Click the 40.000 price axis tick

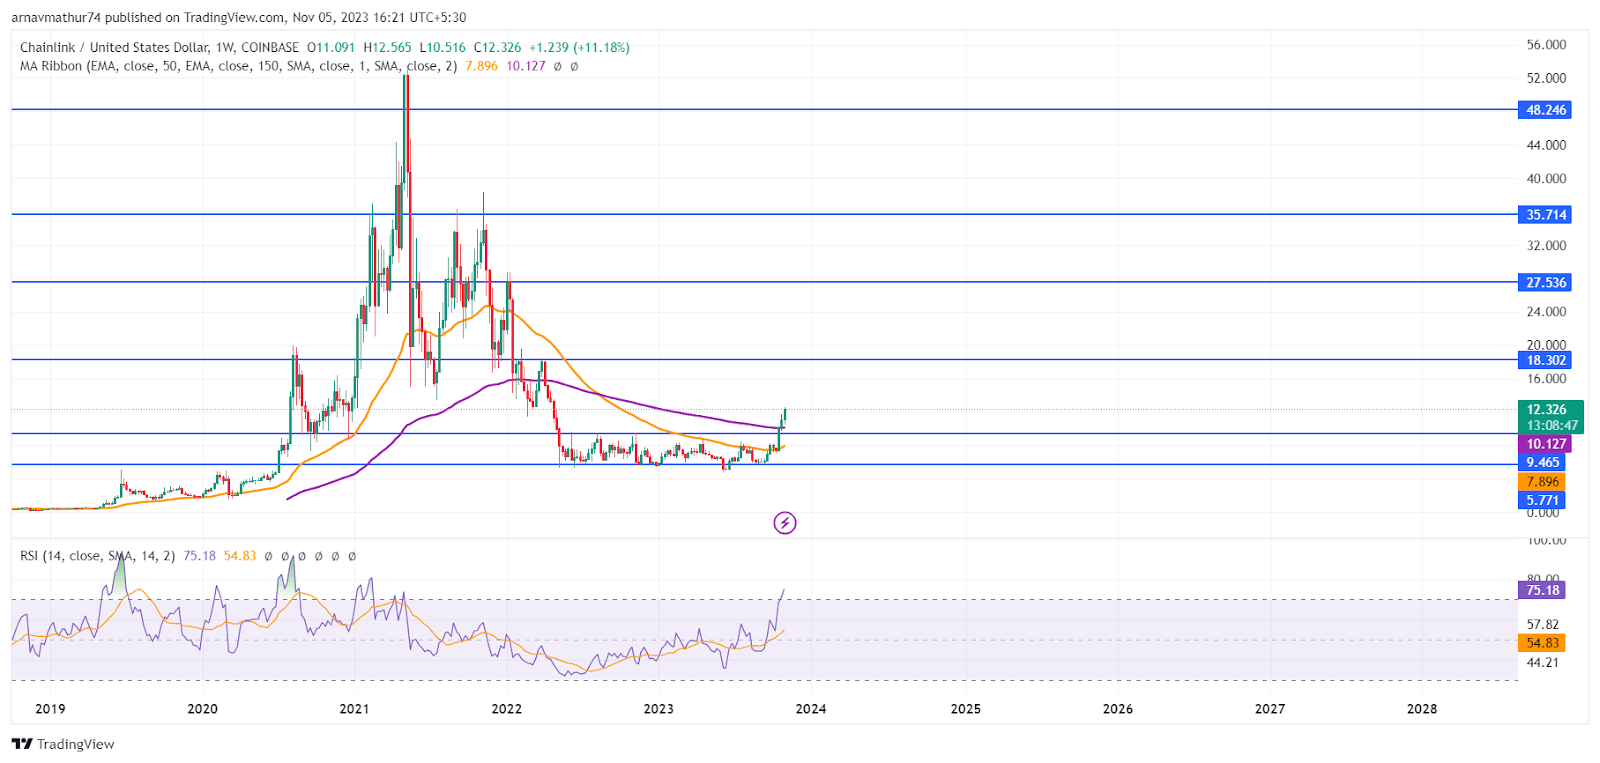point(1546,179)
